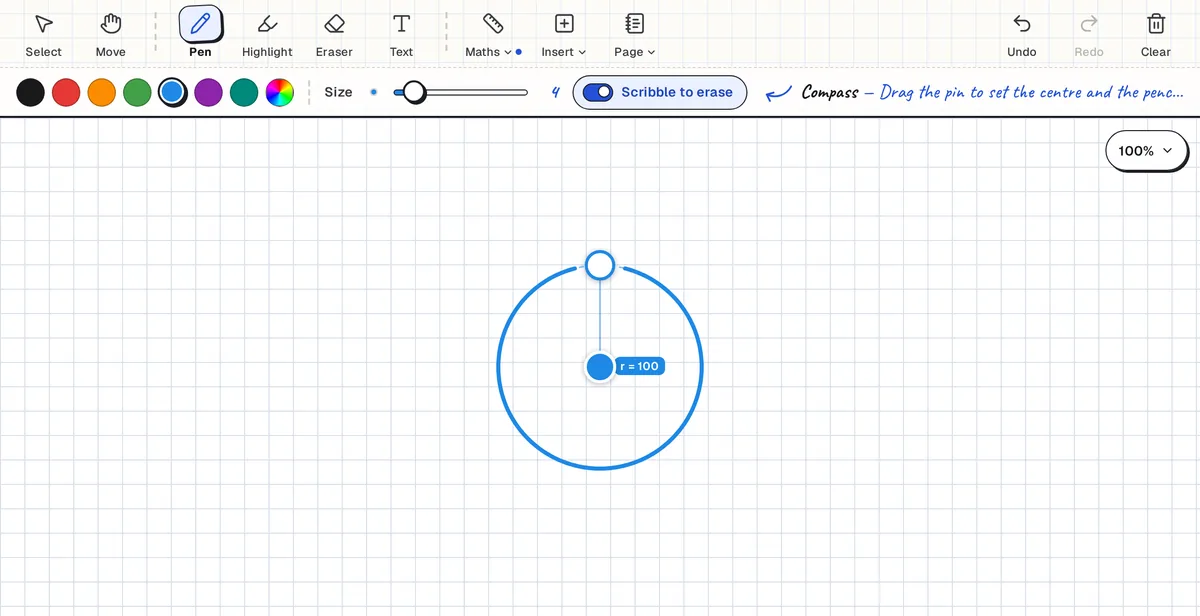1200x616 pixels.
Task: Activate the Move hand tool
Action: pyautogui.click(x=111, y=35)
